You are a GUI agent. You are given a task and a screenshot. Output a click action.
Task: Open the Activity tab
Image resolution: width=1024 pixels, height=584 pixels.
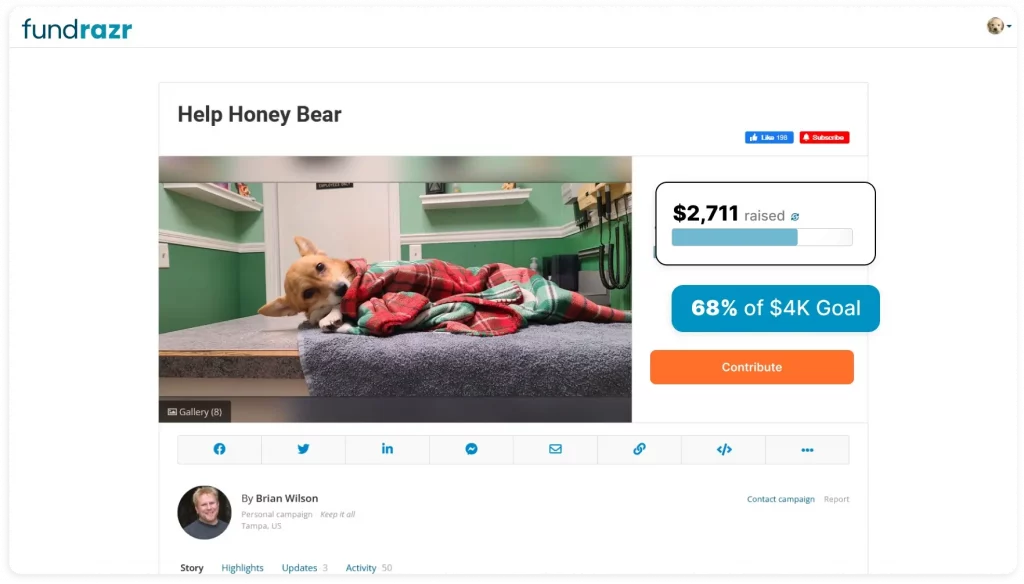click(361, 567)
